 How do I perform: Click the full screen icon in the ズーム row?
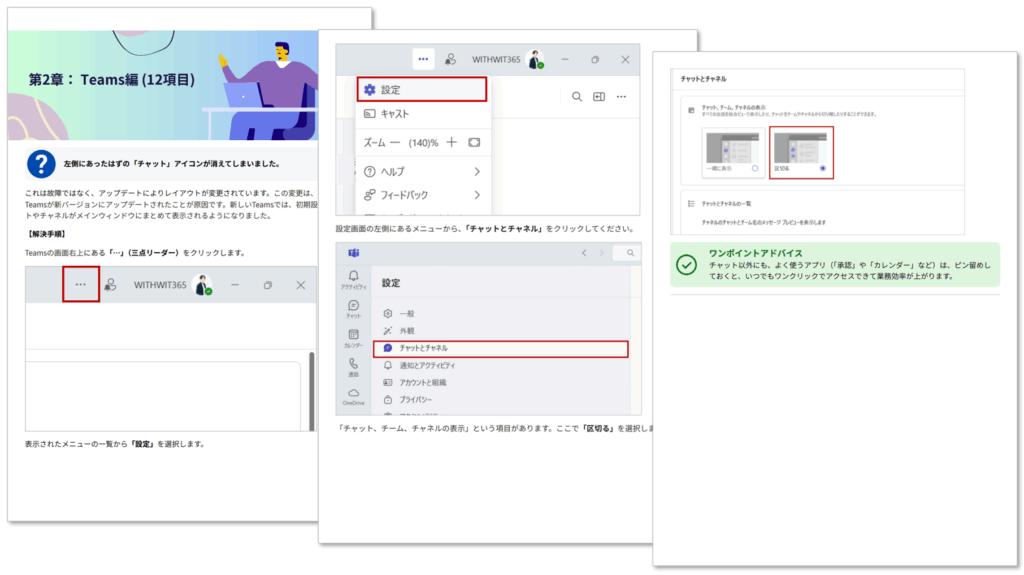pos(474,142)
